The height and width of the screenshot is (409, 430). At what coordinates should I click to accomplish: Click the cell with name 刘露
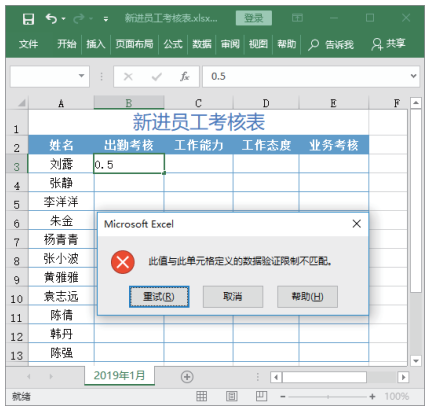tap(61, 164)
